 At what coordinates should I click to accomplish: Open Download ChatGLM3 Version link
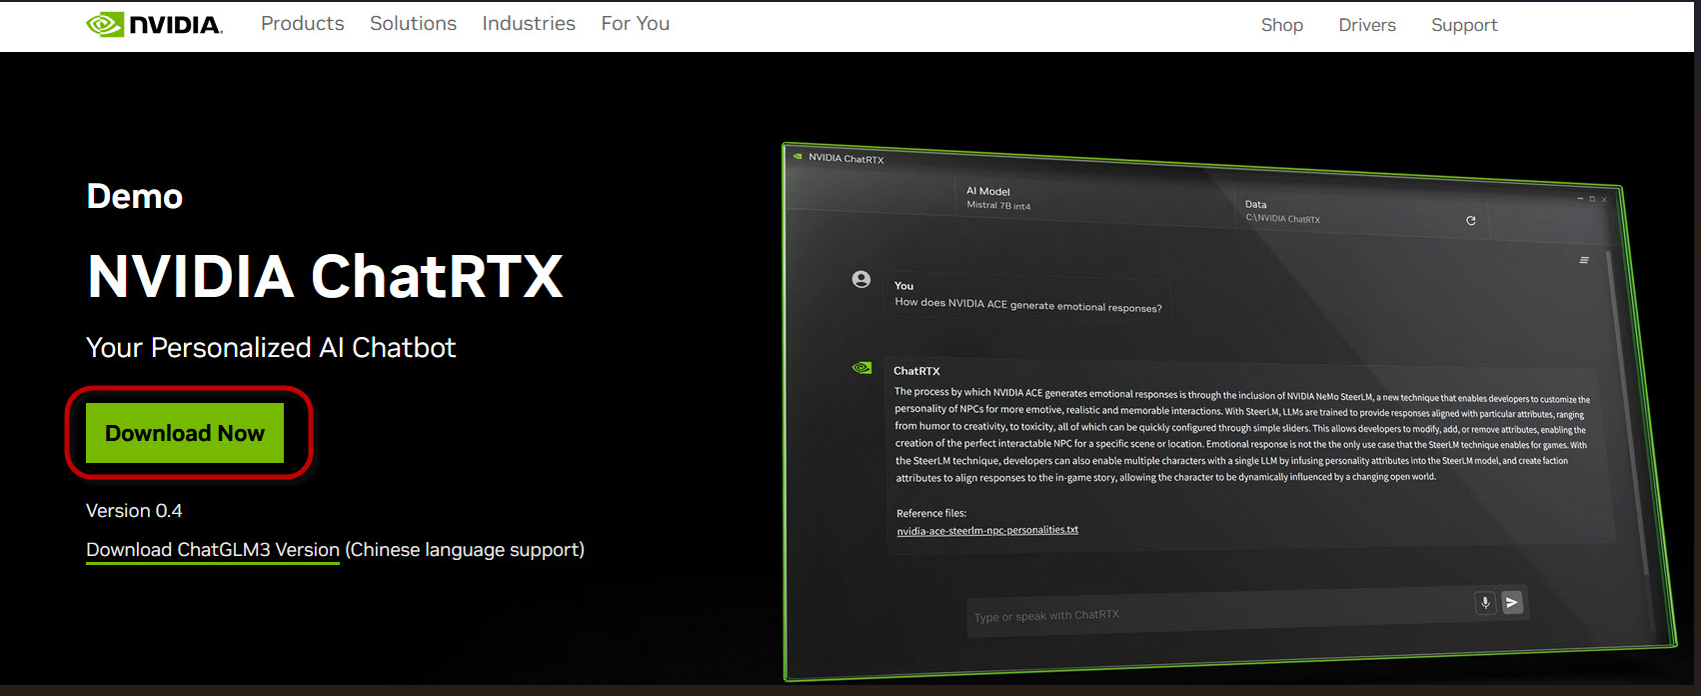pos(213,550)
